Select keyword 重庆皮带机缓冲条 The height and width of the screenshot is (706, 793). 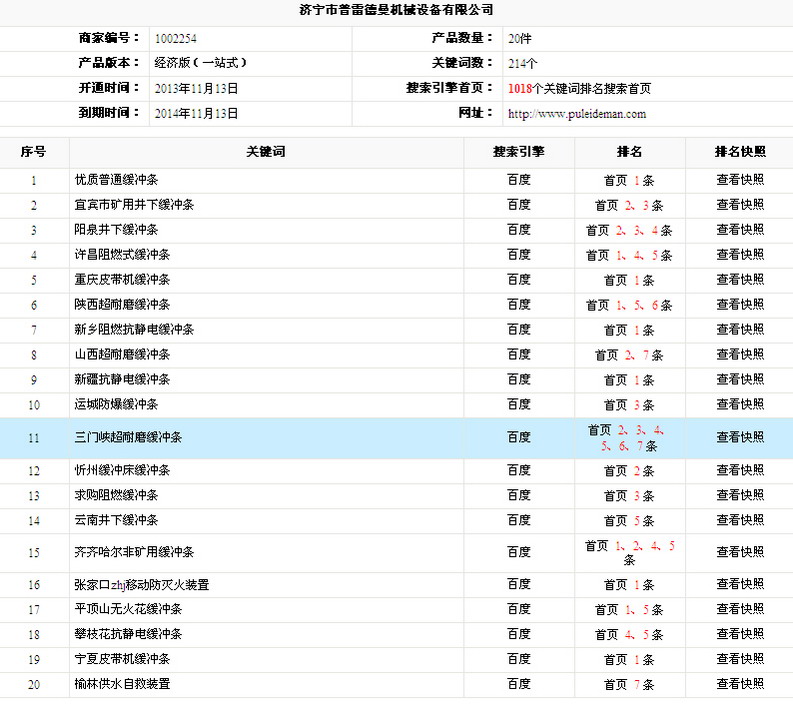122,280
